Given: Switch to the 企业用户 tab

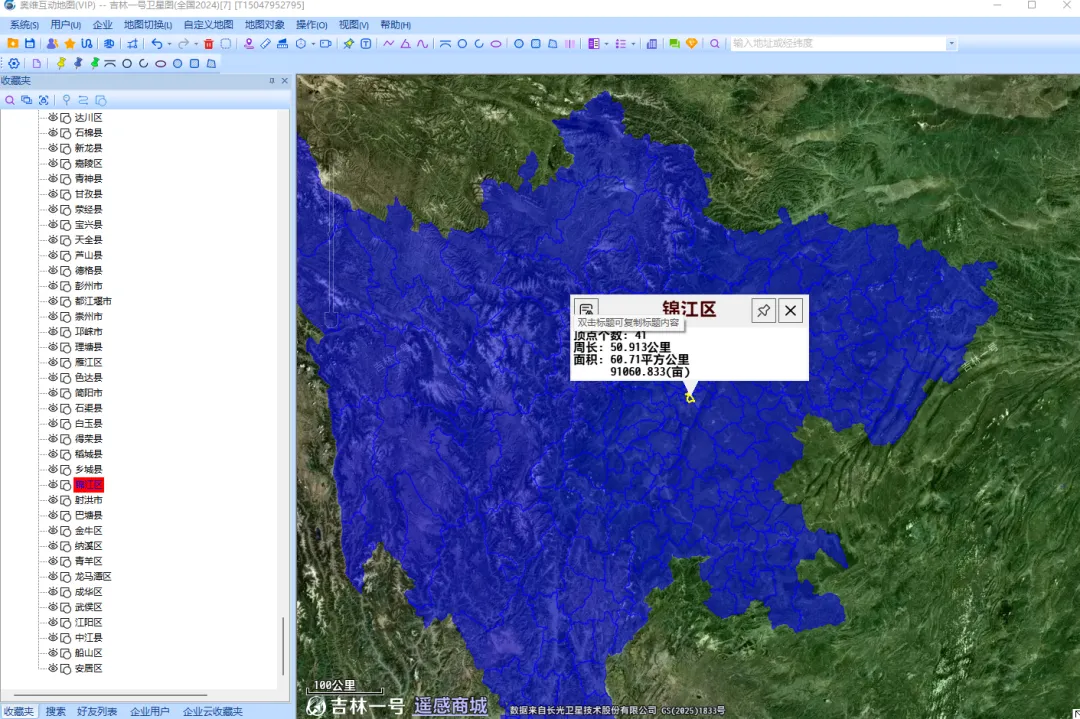Looking at the screenshot, I should coord(149,711).
